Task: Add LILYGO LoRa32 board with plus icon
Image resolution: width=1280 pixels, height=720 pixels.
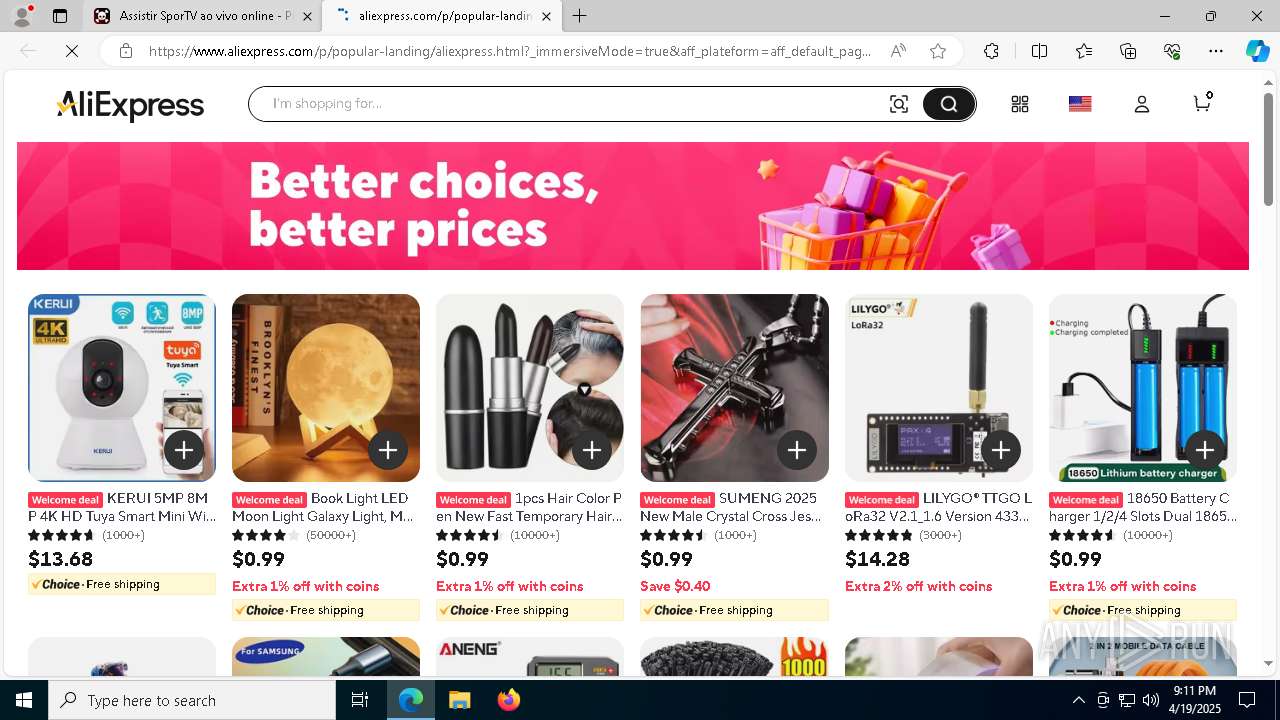Action: pos(1001,450)
